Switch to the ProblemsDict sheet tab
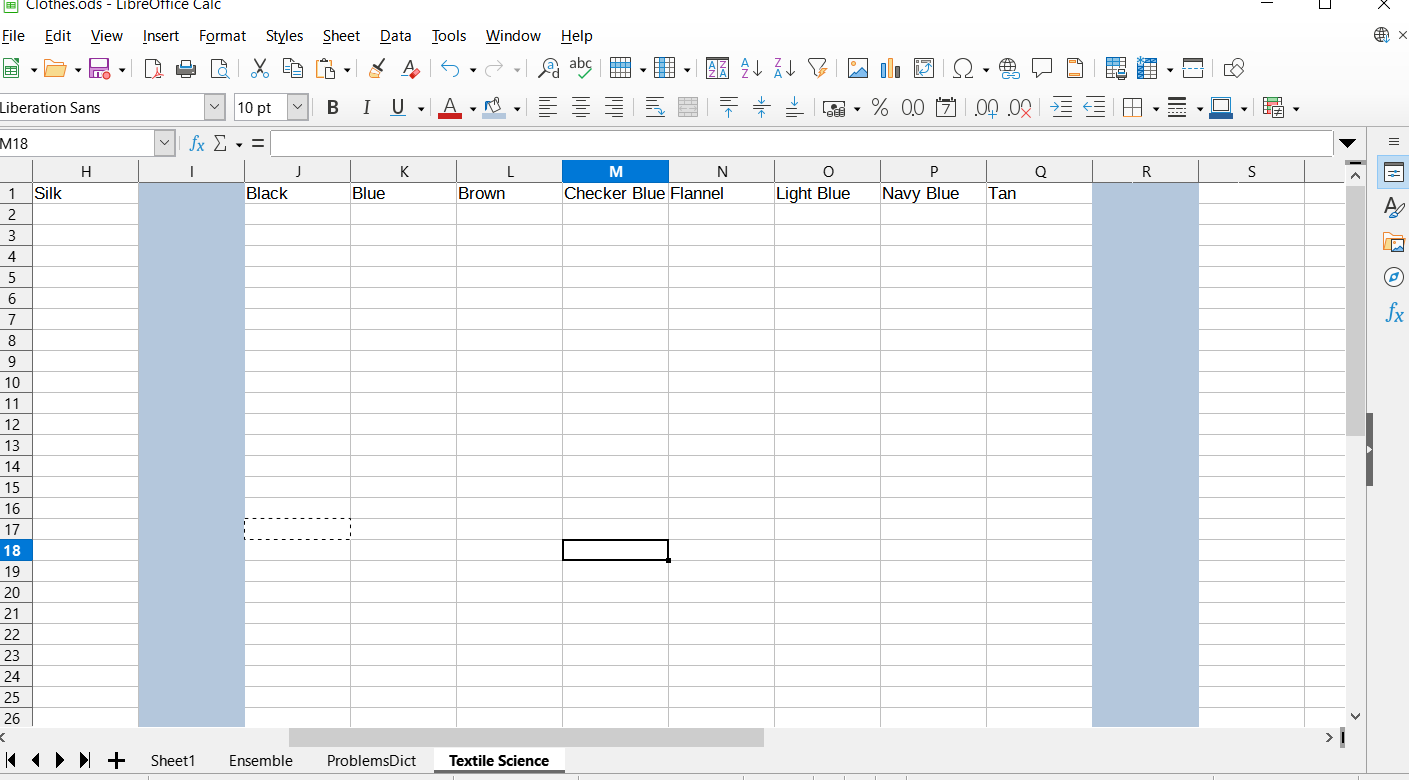The image size is (1409, 780). (371, 760)
